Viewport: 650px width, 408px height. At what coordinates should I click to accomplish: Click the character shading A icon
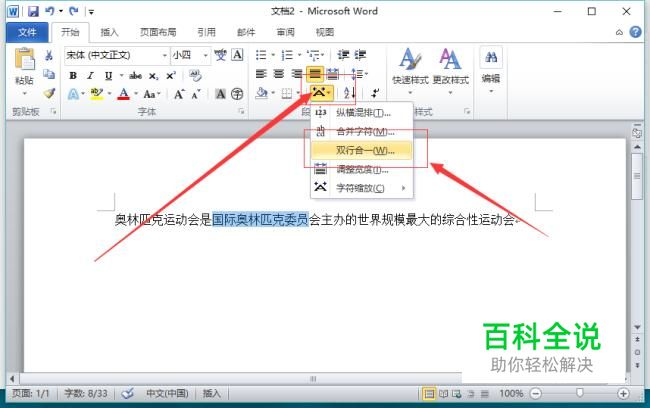click(x=221, y=94)
